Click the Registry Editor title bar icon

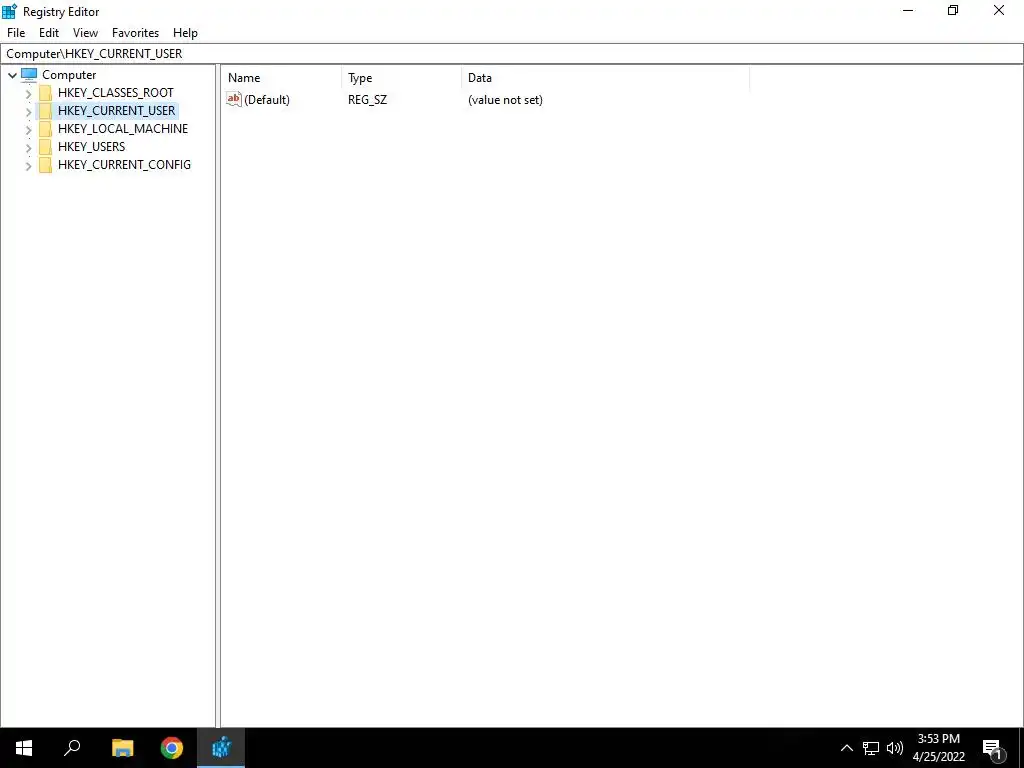[x=10, y=11]
